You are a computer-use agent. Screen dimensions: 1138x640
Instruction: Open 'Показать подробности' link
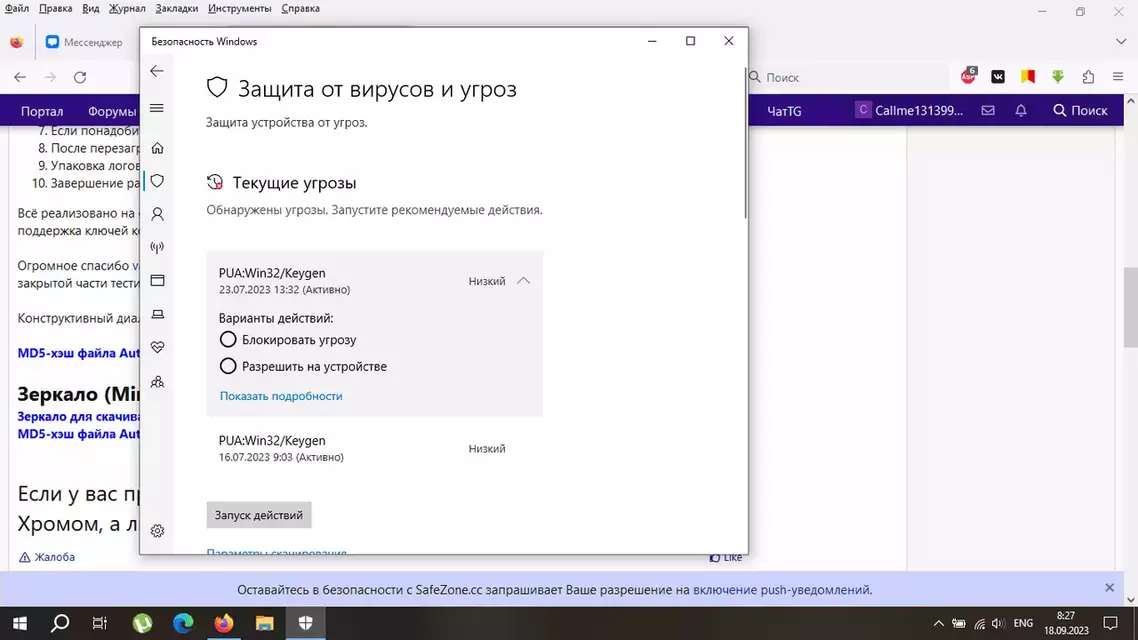click(281, 396)
